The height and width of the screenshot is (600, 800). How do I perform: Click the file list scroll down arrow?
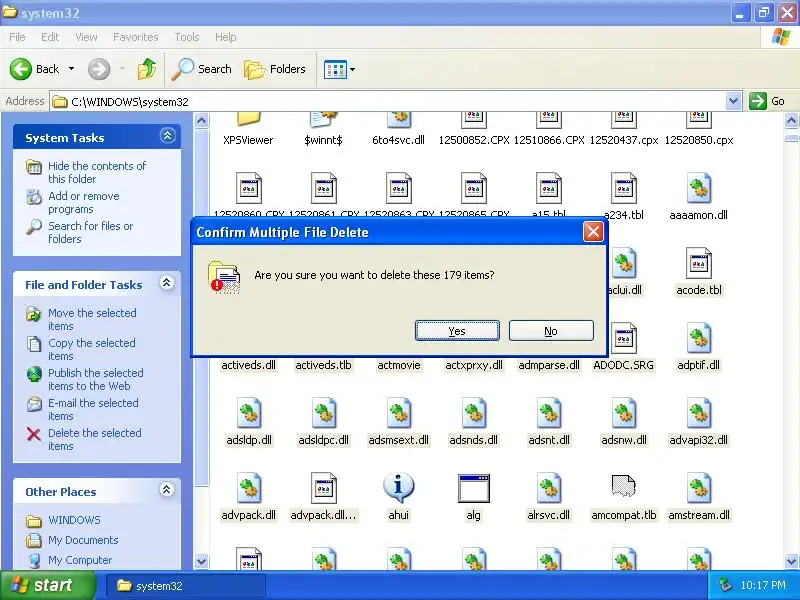coord(791,562)
